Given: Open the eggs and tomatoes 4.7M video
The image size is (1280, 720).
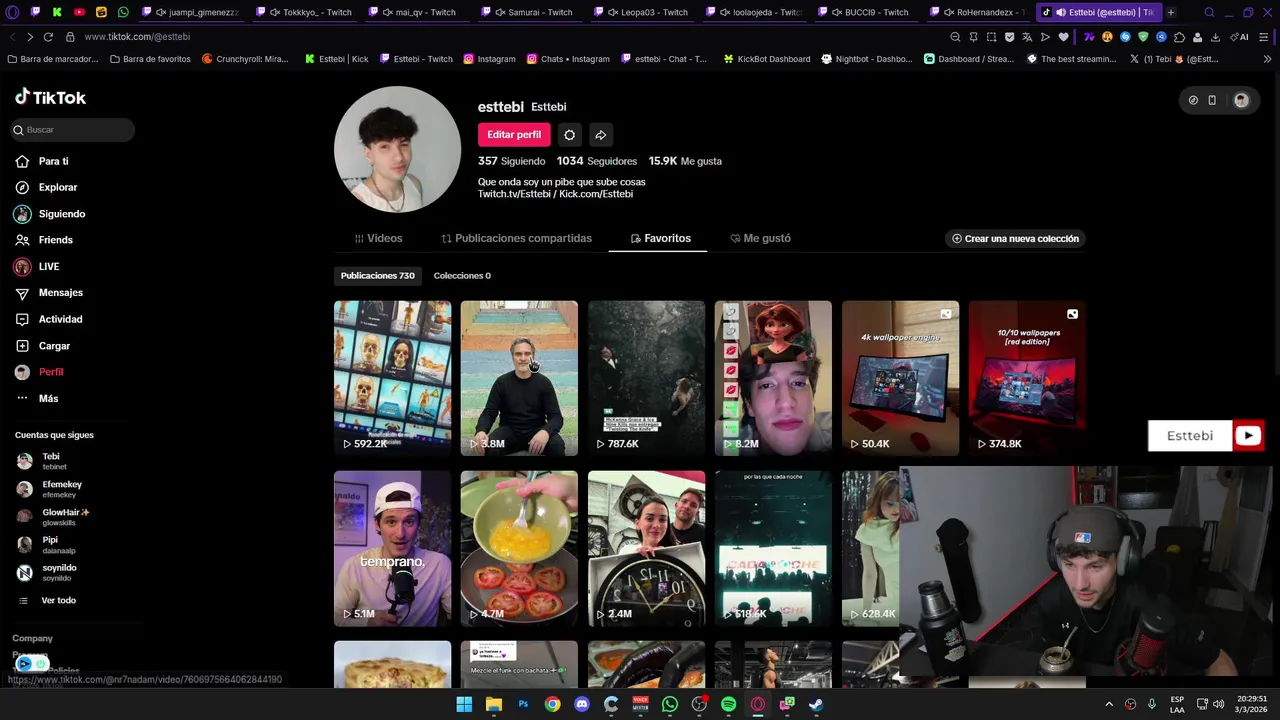Looking at the screenshot, I should coord(519,548).
